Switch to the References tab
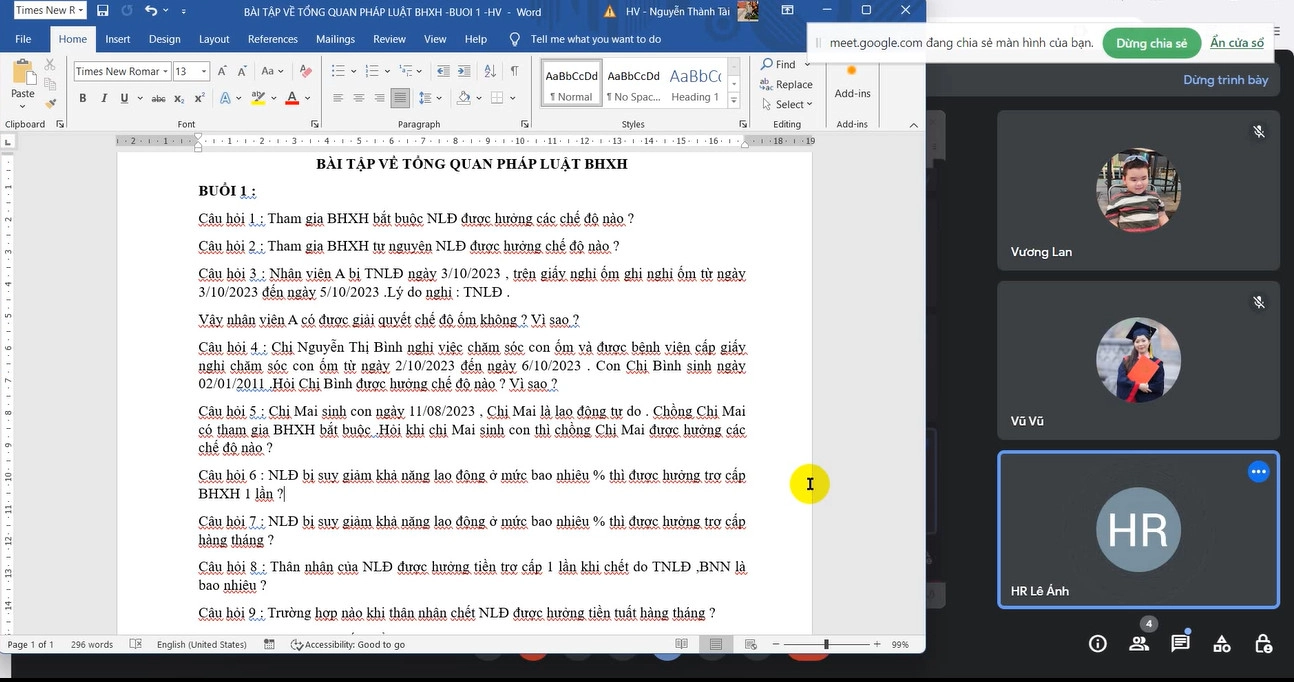1294x682 pixels. tap(272, 39)
